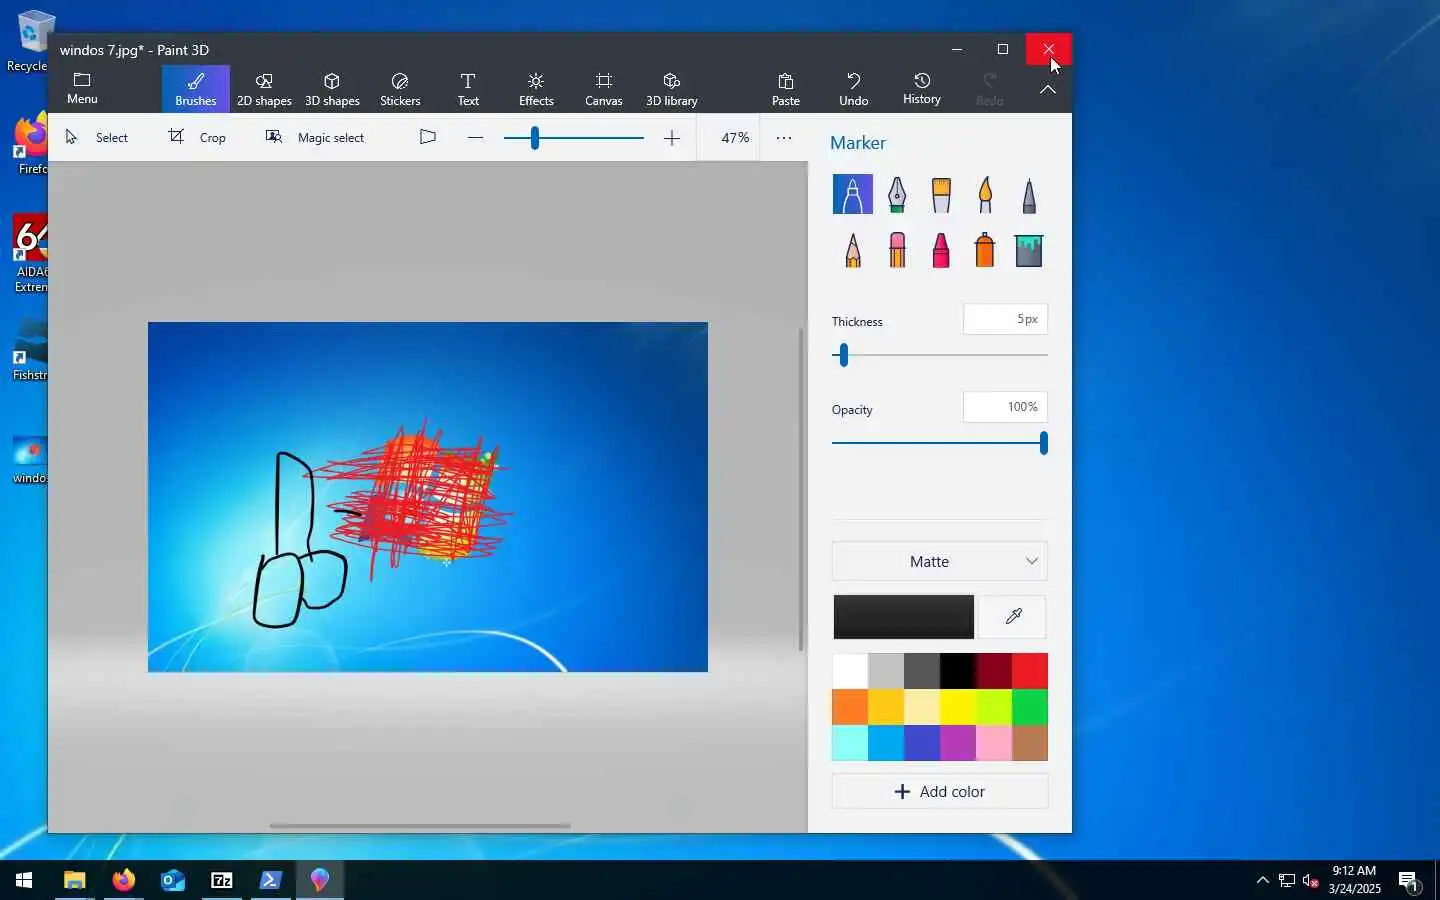Expand the Matte material dropdown
The width and height of the screenshot is (1440, 900).
point(940,561)
